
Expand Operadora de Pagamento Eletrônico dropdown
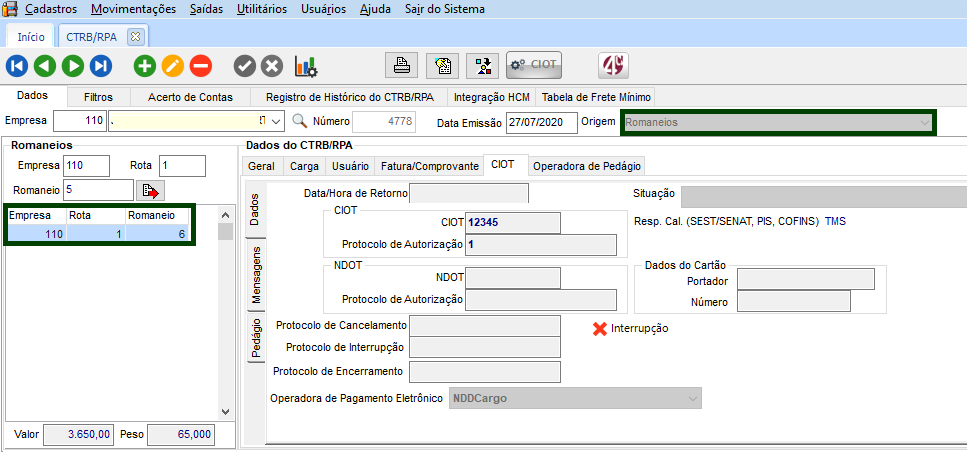coord(692,398)
